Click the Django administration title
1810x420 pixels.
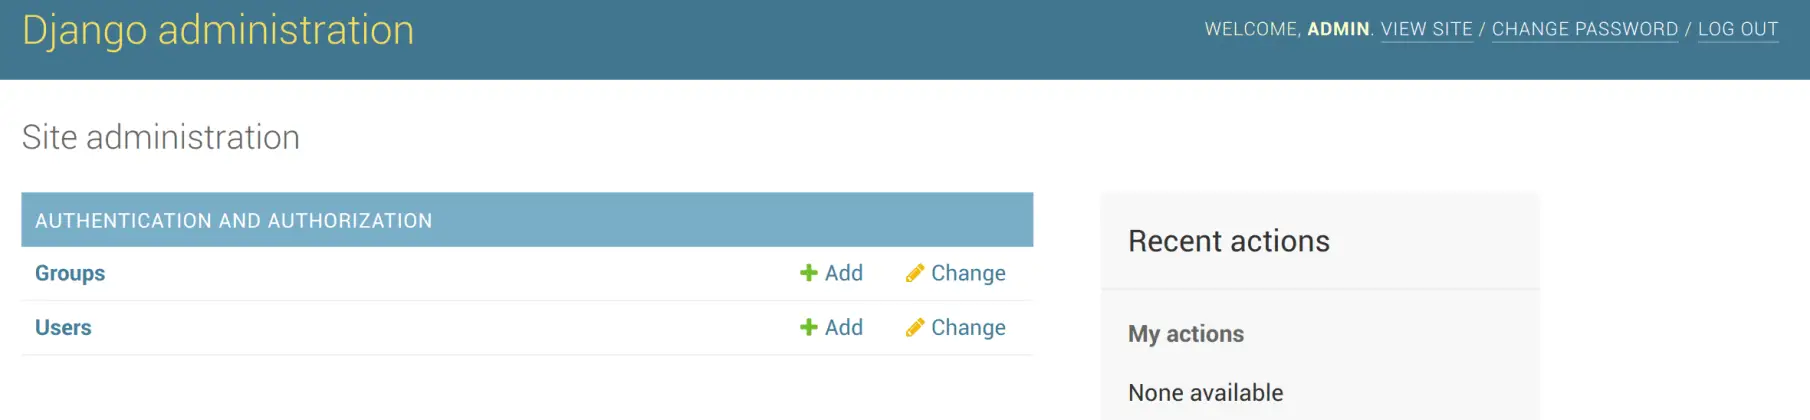[218, 30]
